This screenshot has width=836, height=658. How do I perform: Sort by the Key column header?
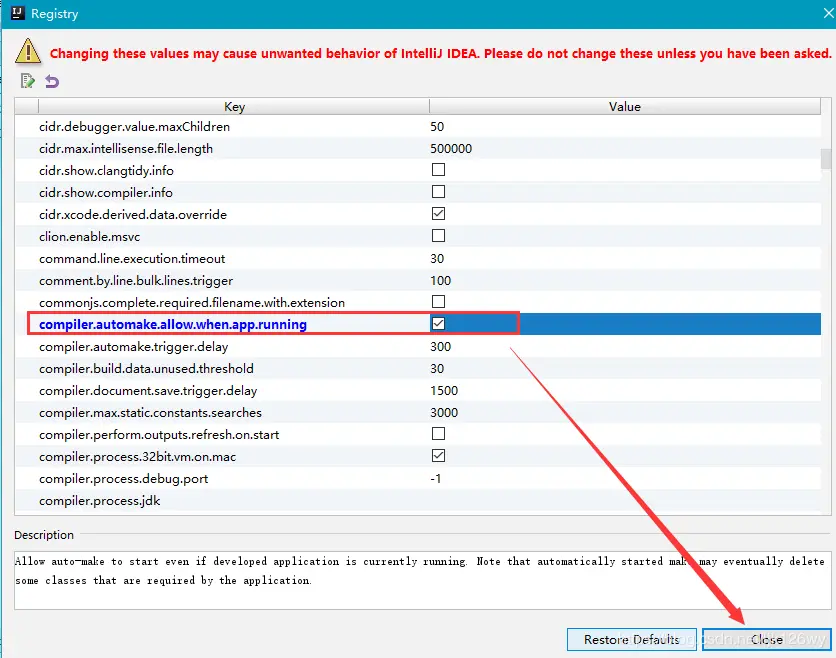(x=234, y=107)
